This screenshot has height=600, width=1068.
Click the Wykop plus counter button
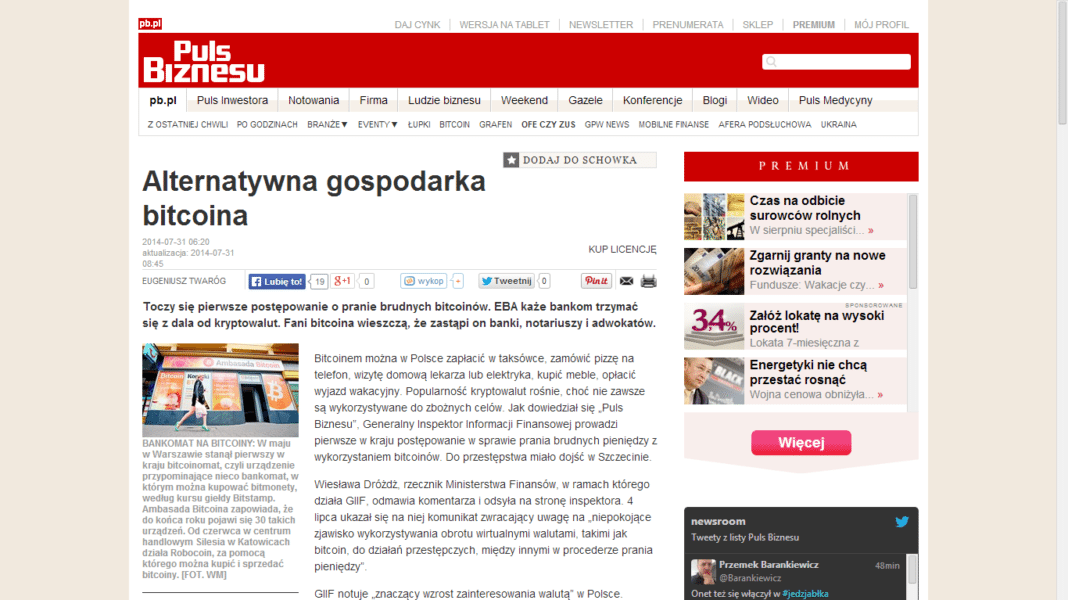coord(457,281)
